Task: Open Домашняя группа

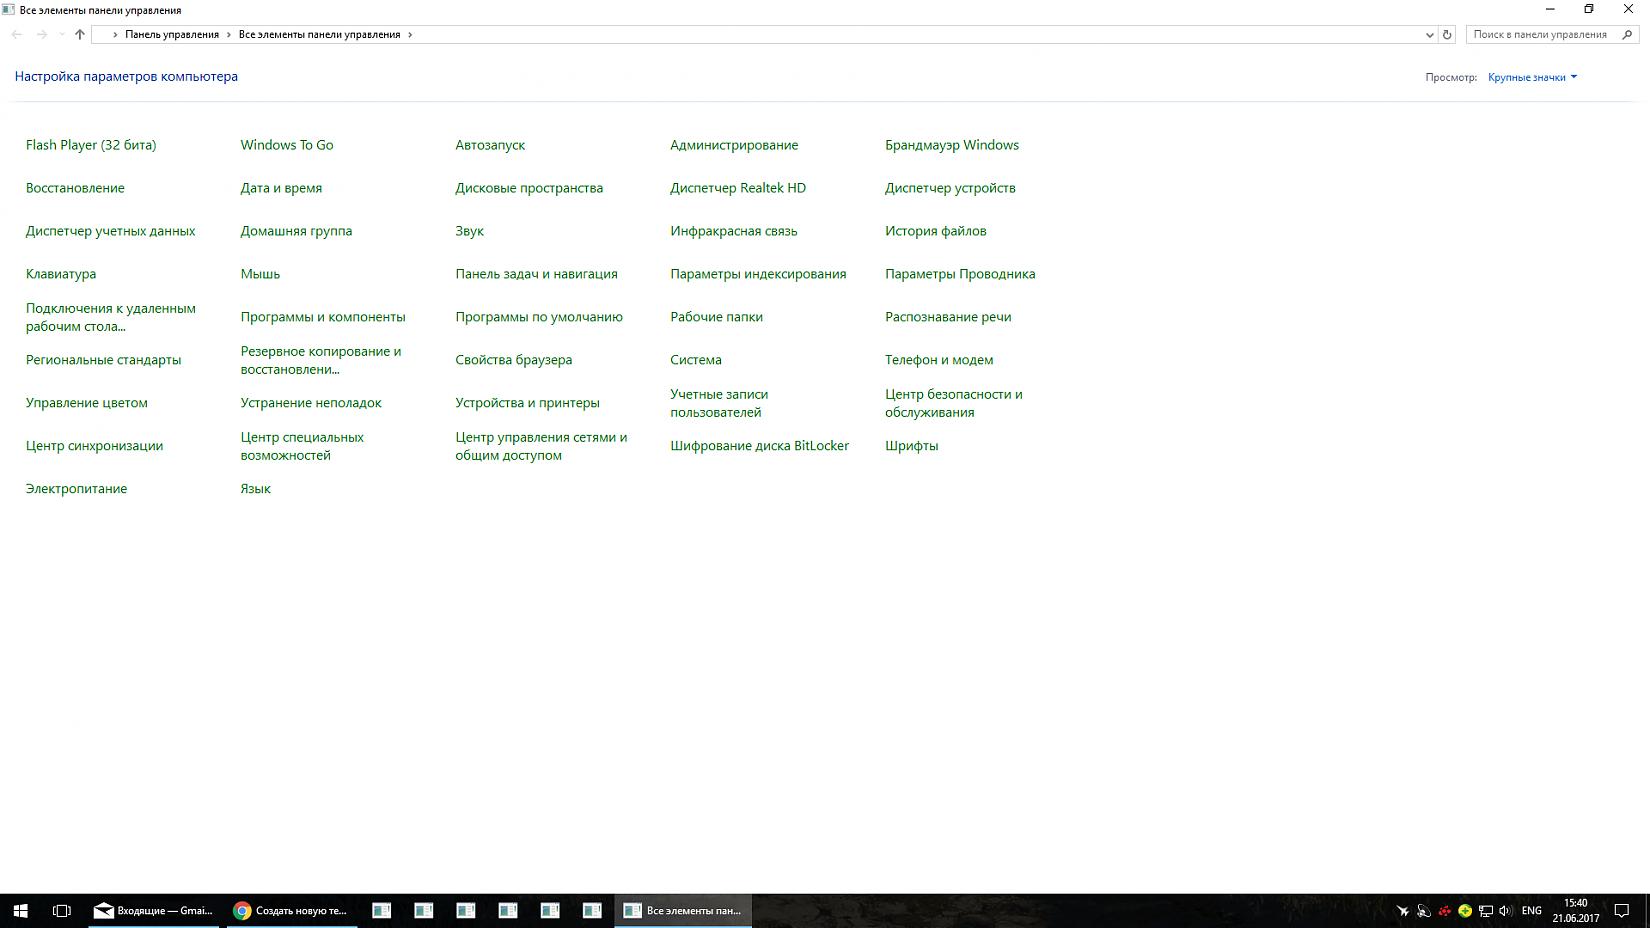Action: [296, 231]
